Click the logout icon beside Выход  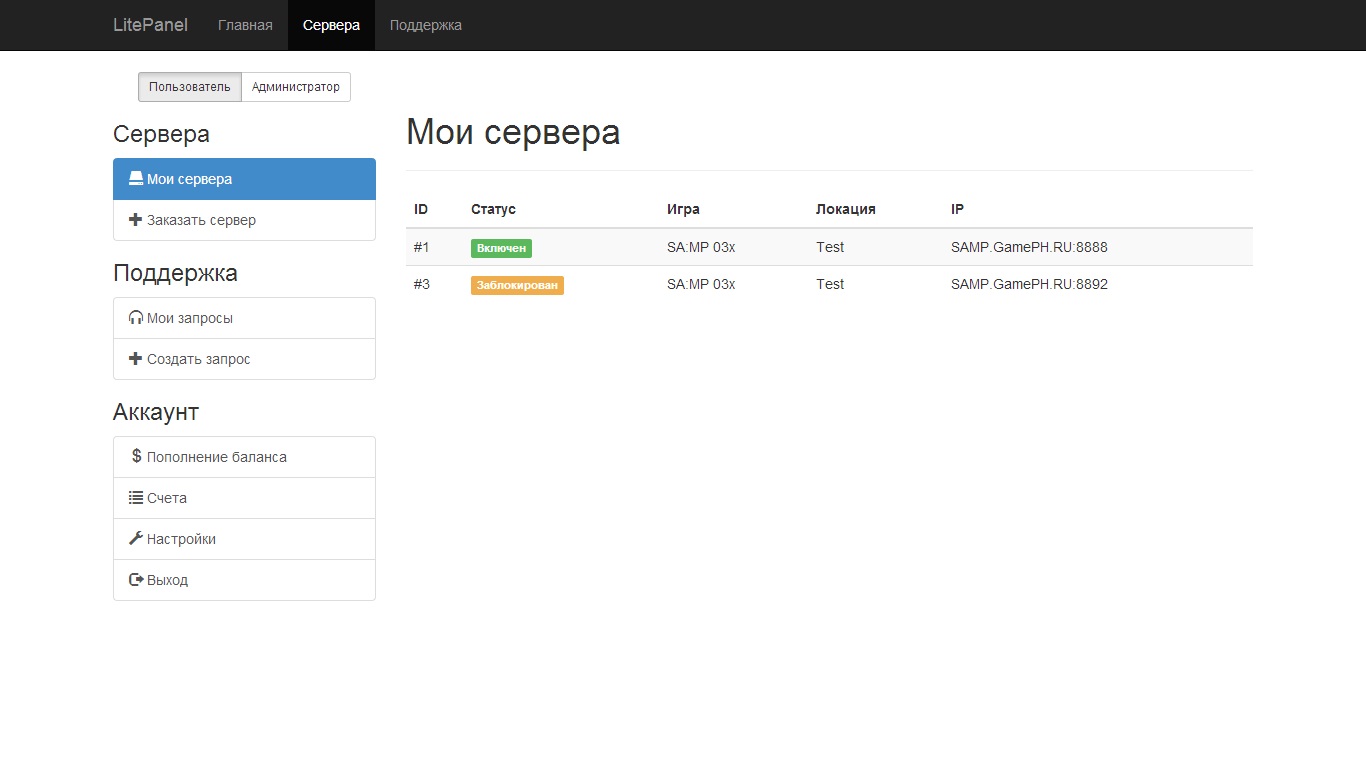pos(136,580)
